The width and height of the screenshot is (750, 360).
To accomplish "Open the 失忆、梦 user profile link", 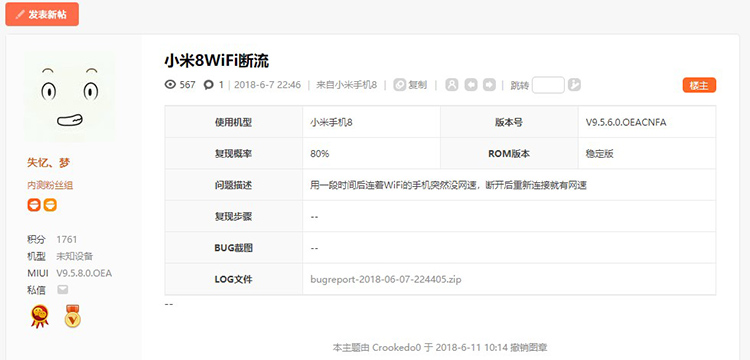I will (x=48, y=163).
